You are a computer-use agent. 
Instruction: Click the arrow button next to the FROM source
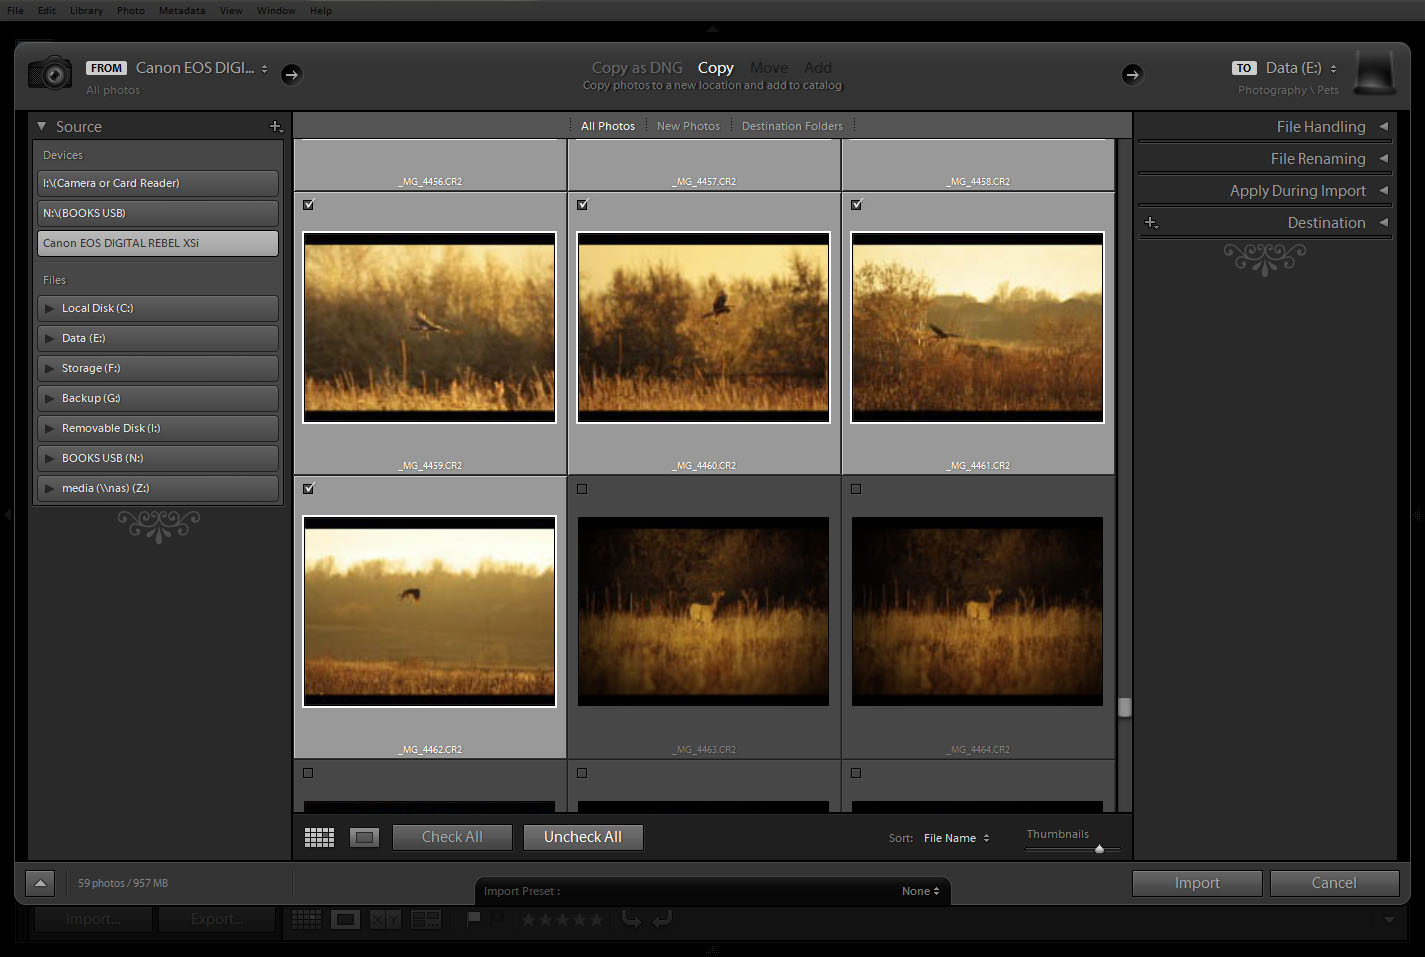pos(291,74)
